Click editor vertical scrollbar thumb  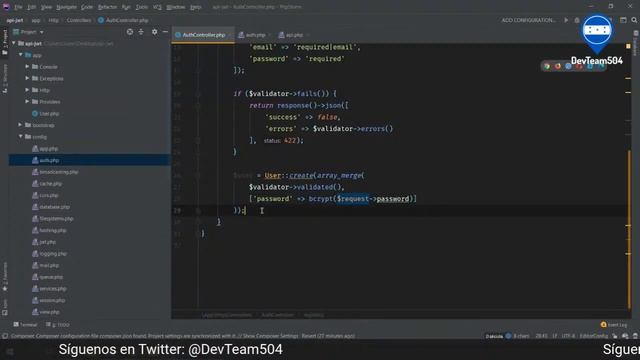629,229
